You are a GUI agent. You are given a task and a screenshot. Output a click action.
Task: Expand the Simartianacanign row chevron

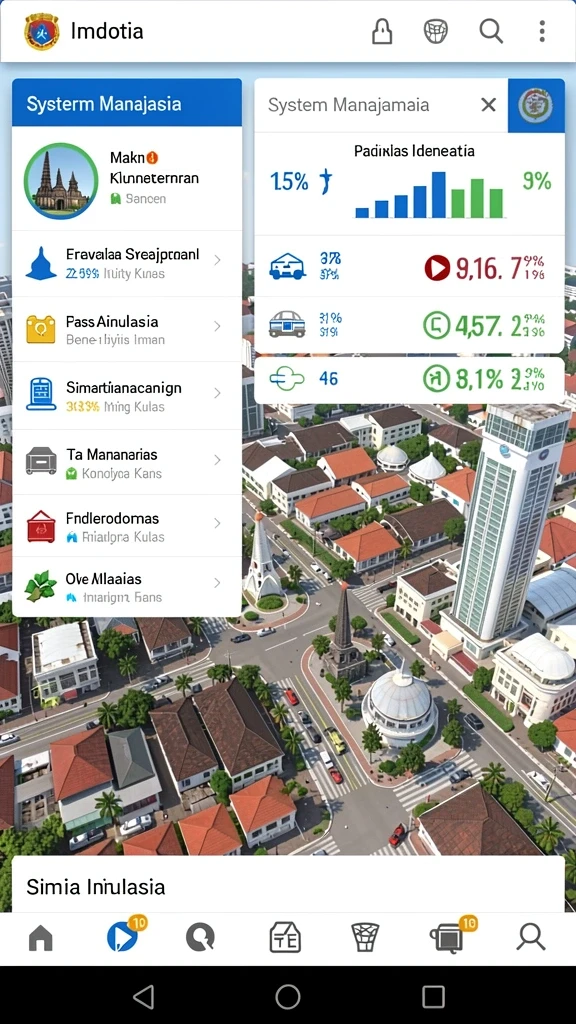(x=217, y=393)
